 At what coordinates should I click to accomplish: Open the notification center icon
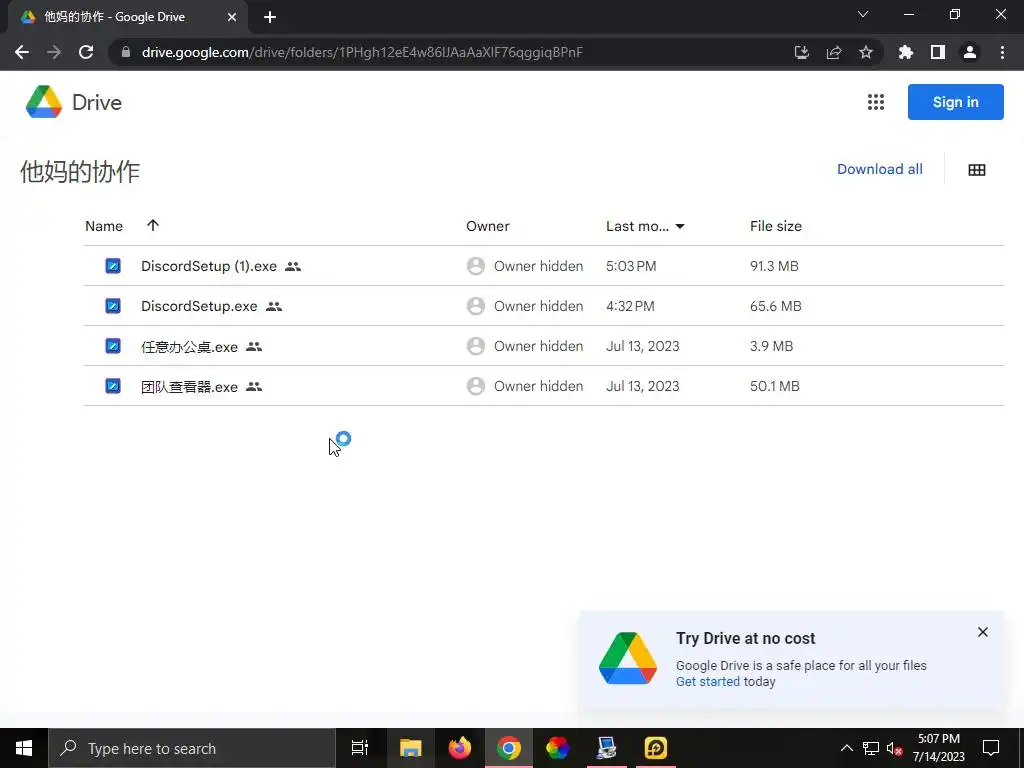pos(991,748)
